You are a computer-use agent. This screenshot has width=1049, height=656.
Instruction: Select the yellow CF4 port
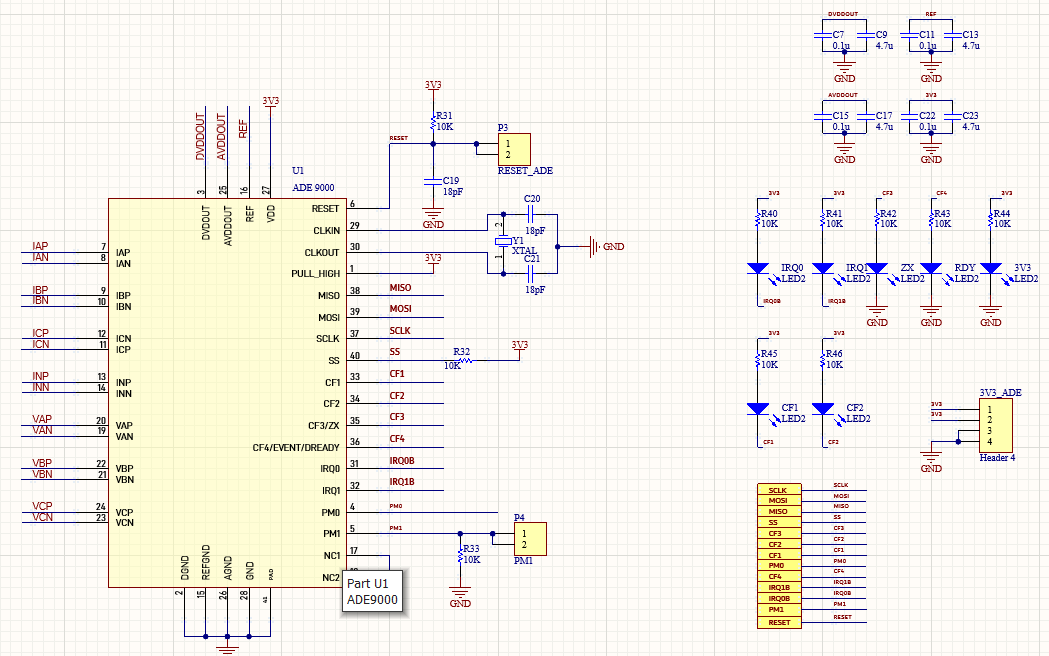pyautogui.click(x=779, y=576)
